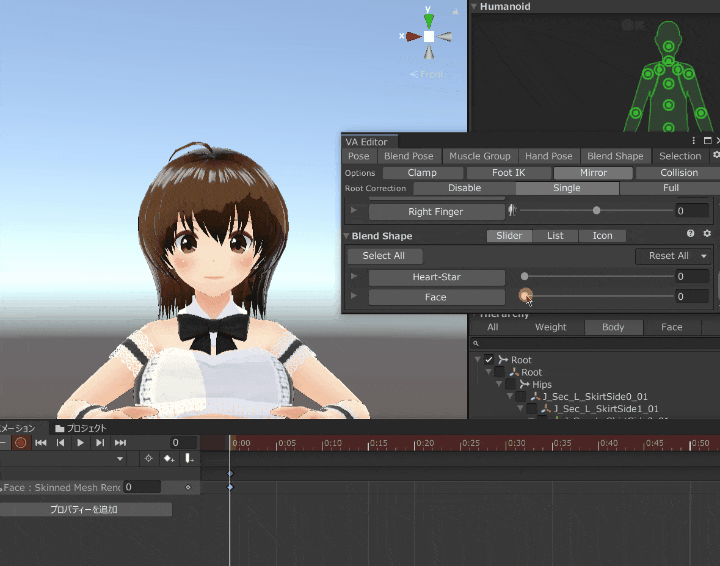This screenshot has height=566, width=720.
Task: Jump to the first keyframe
Action: 41,442
